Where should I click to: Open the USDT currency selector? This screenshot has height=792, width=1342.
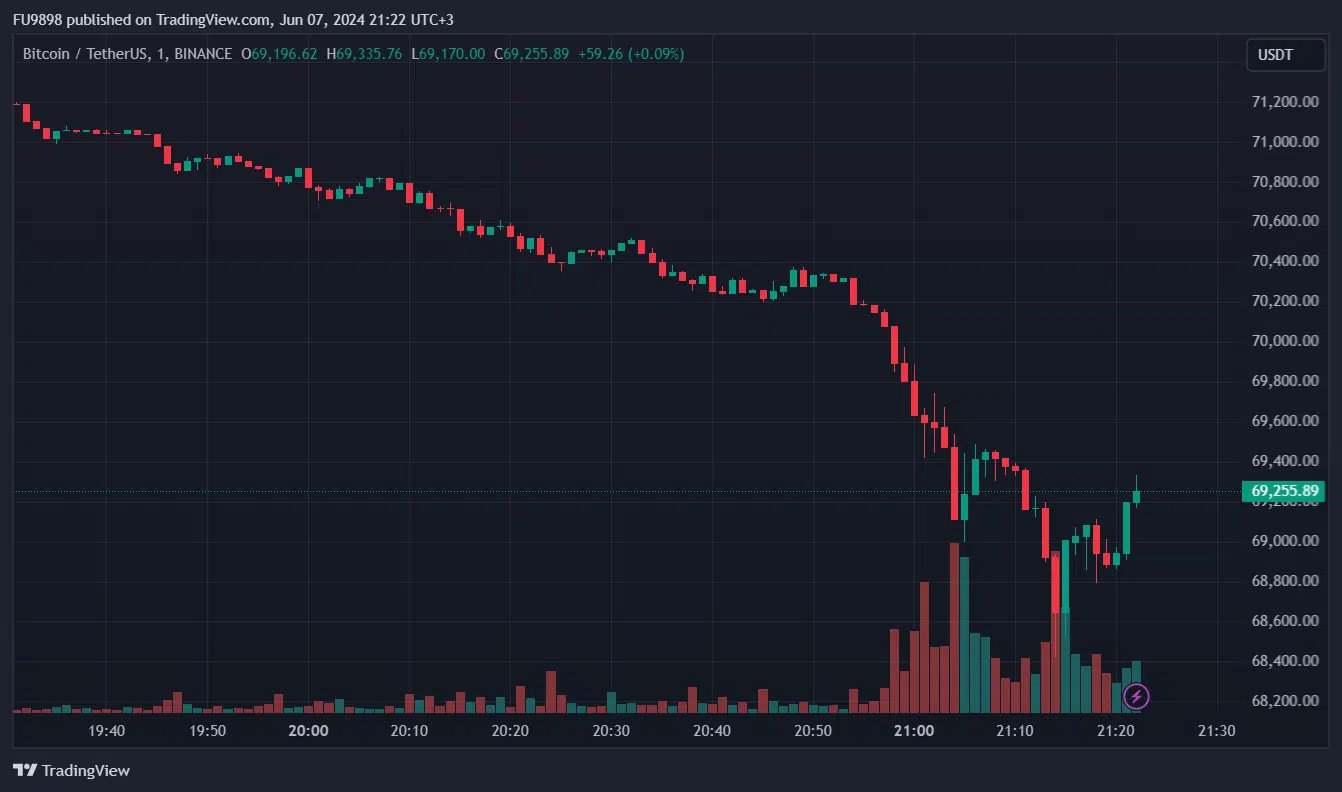coord(1284,55)
